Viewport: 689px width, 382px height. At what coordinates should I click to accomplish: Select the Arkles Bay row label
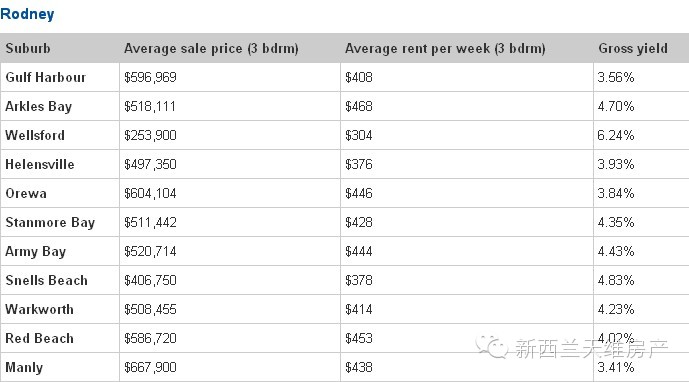[39, 106]
